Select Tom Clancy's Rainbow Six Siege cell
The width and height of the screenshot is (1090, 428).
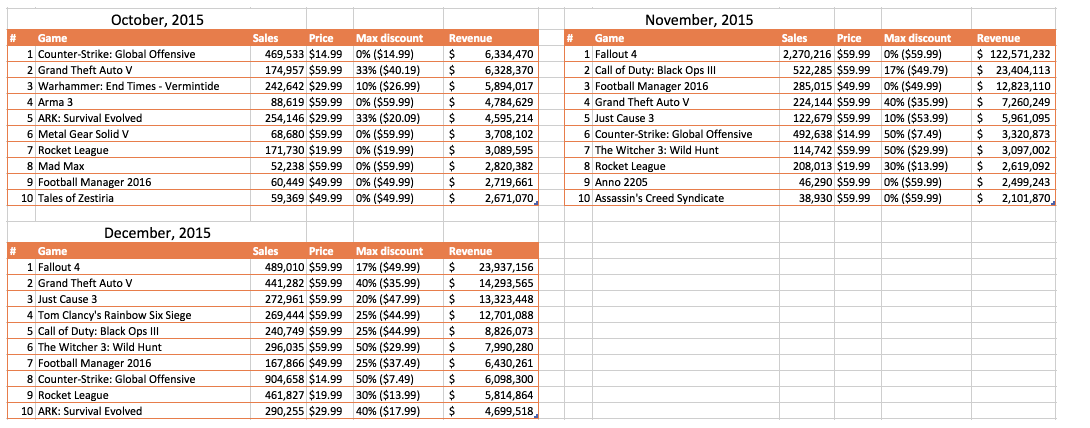(x=143, y=315)
